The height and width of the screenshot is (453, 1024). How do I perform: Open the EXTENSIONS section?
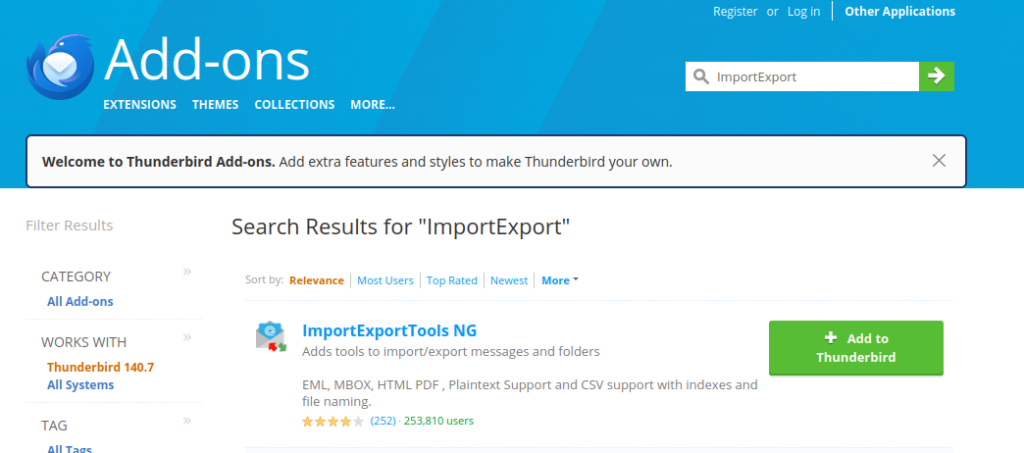(x=140, y=104)
